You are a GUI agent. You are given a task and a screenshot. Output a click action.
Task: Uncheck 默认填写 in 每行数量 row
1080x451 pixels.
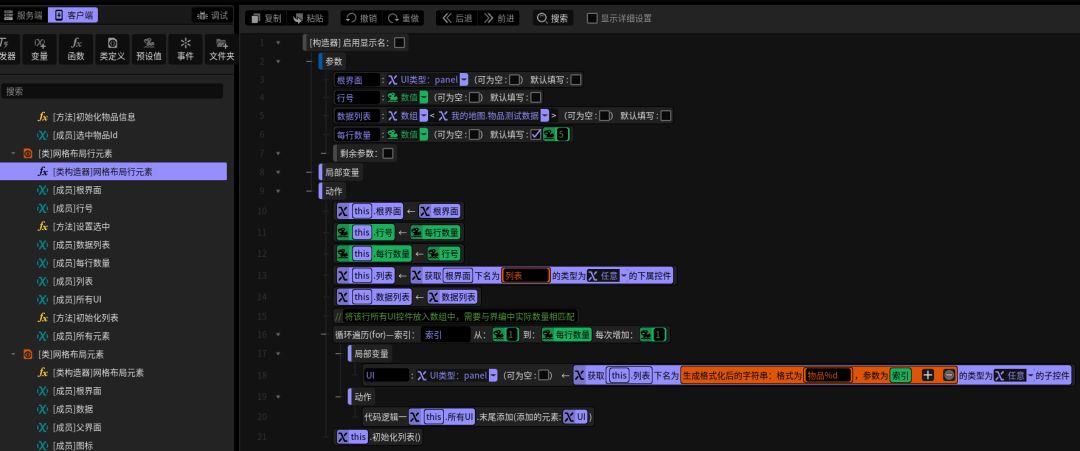(536, 135)
